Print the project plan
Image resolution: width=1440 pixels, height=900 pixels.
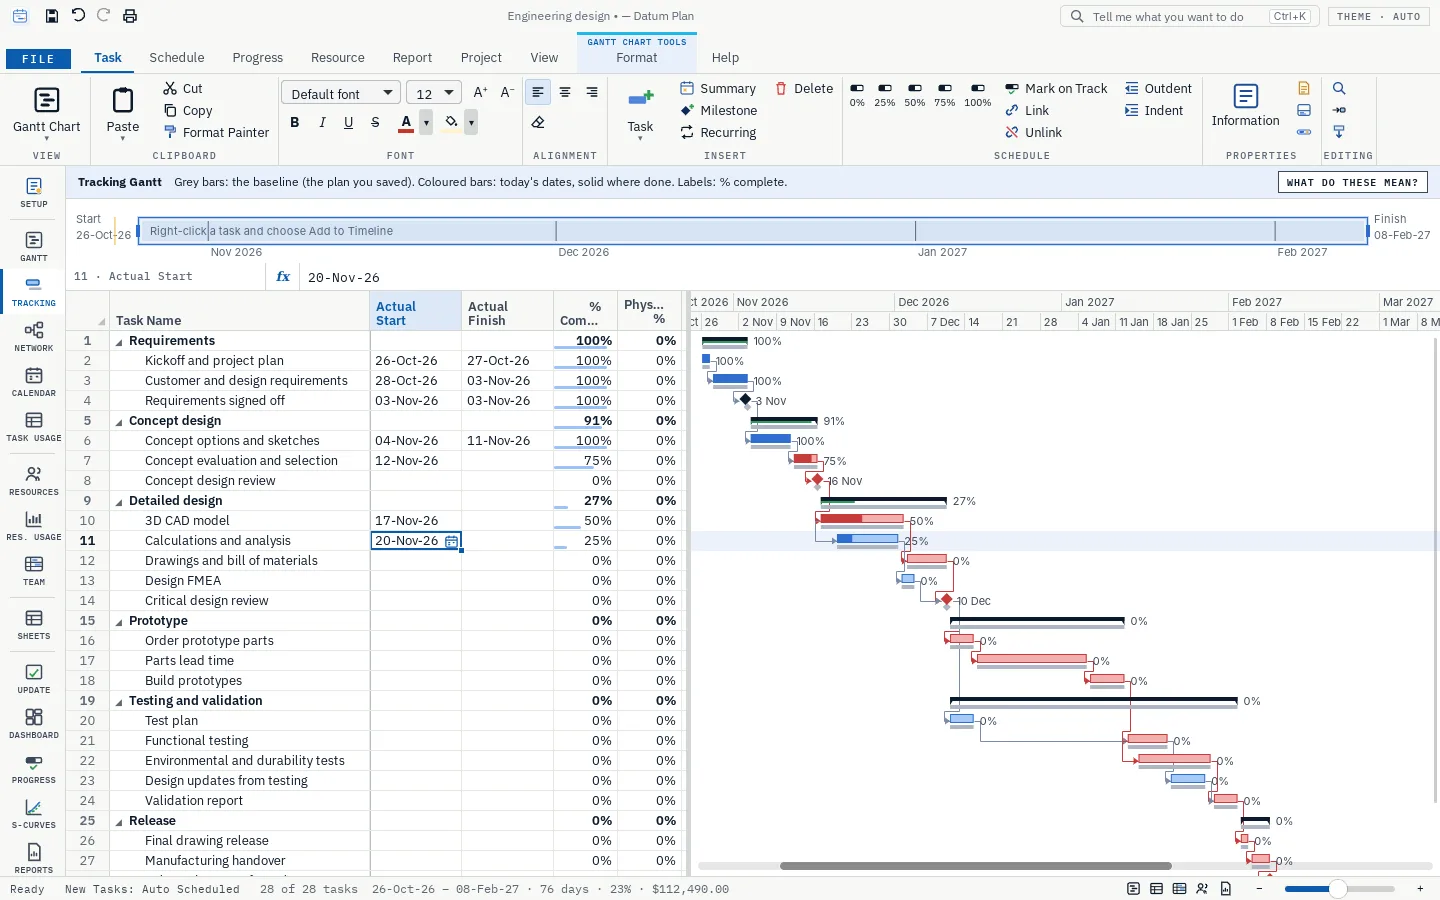130,16
